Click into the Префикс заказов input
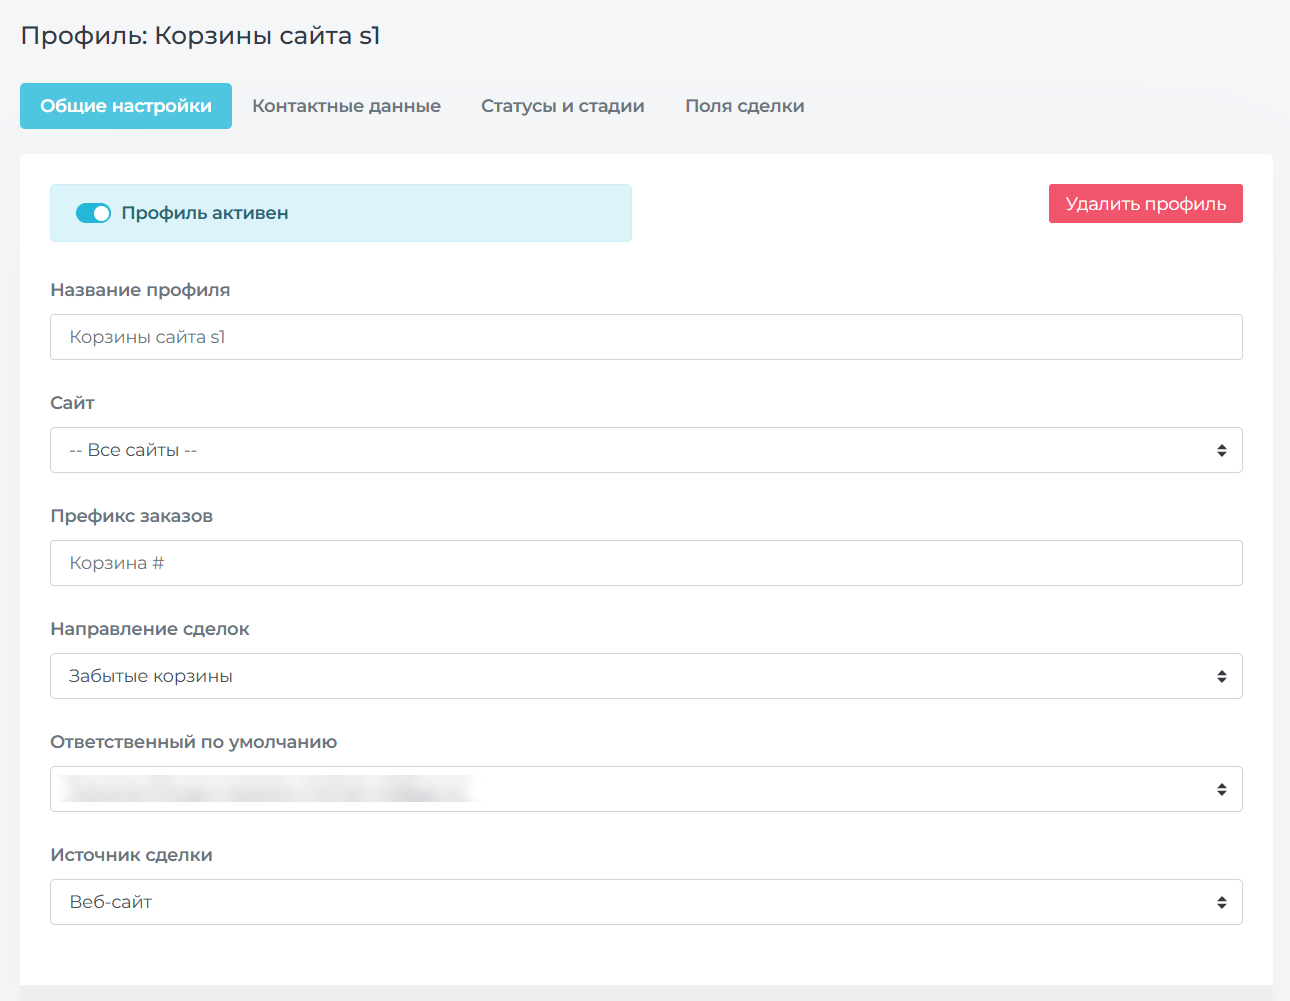 tap(645, 563)
